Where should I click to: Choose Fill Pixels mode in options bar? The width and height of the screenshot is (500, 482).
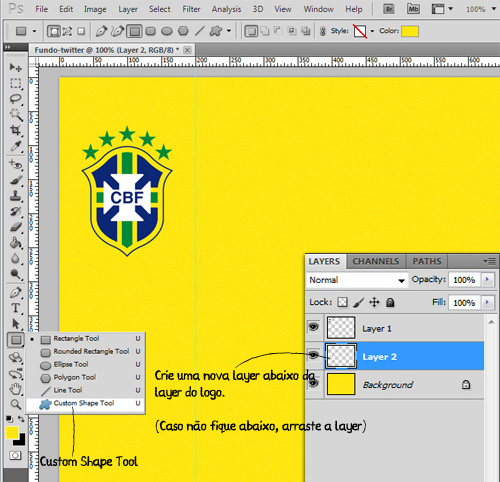(x=81, y=31)
